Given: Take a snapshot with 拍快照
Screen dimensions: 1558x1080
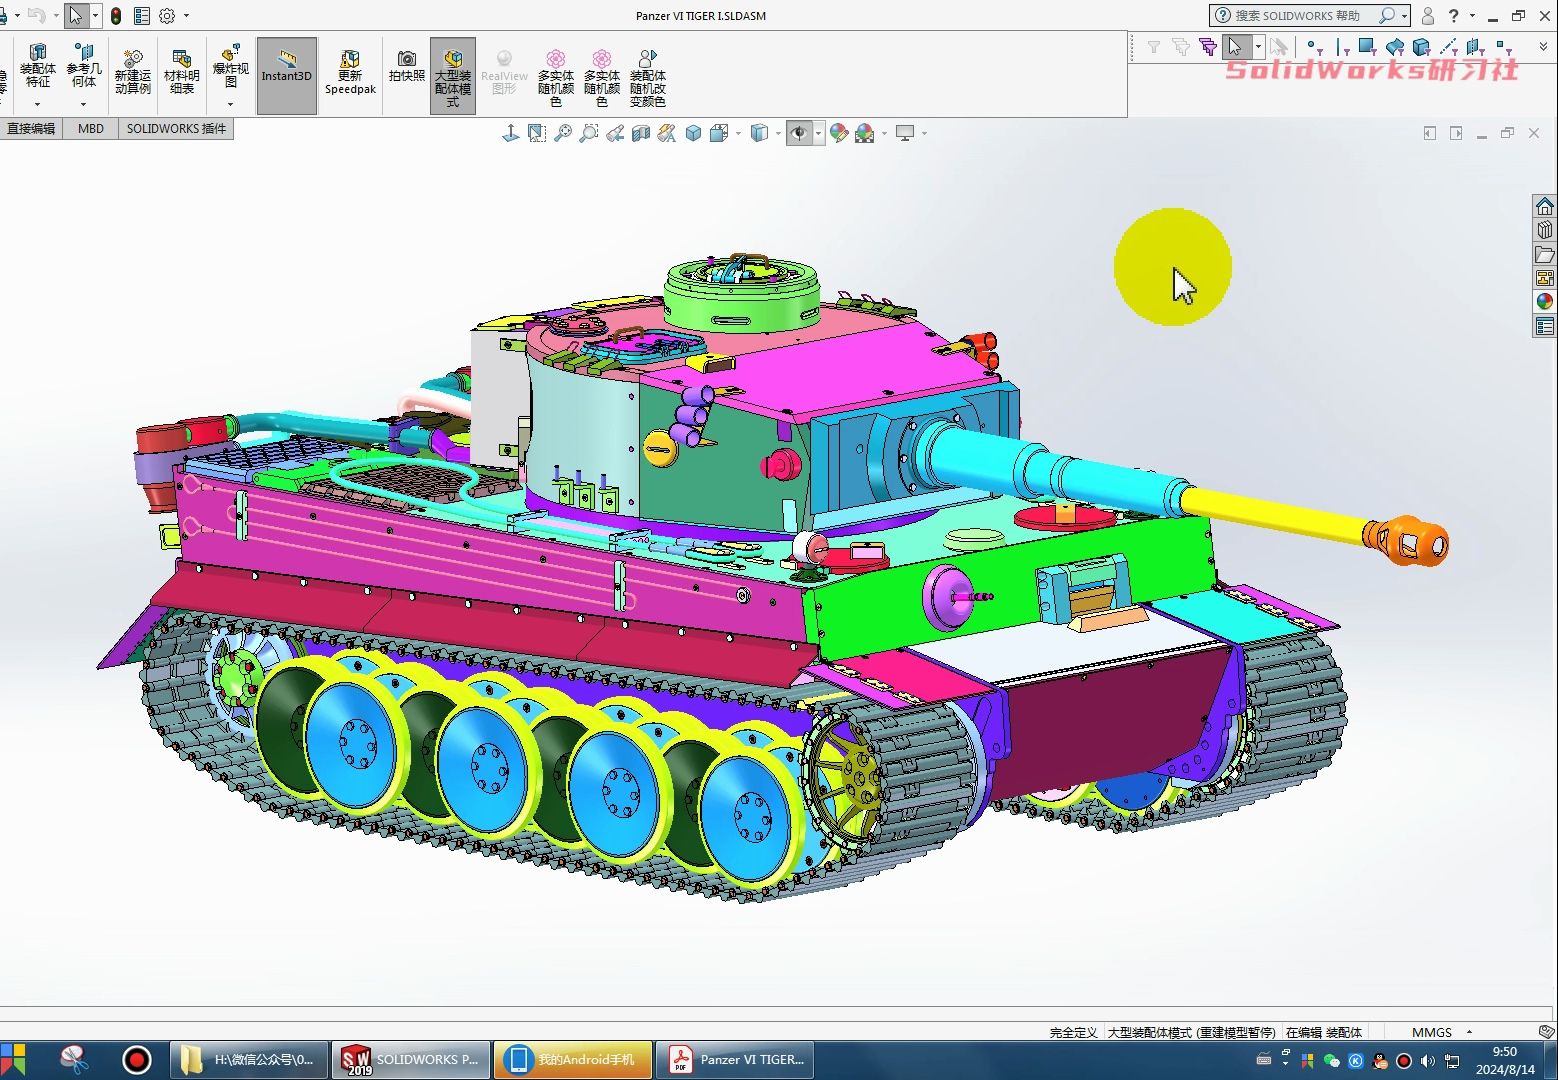Looking at the screenshot, I should tap(407, 67).
